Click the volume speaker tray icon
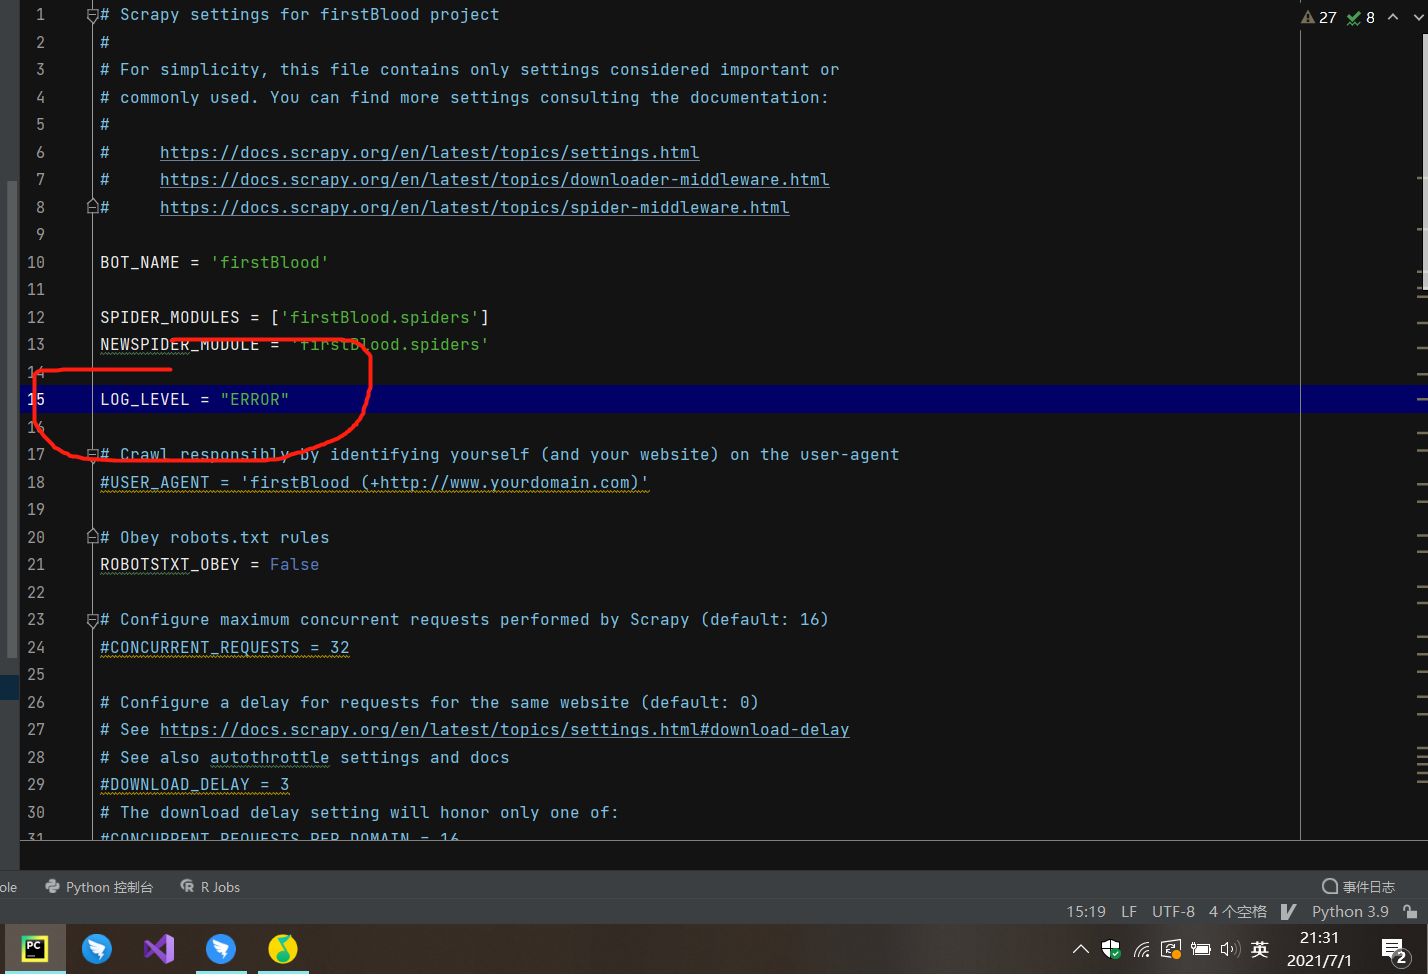1428x974 pixels. [x=1230, y=949]
